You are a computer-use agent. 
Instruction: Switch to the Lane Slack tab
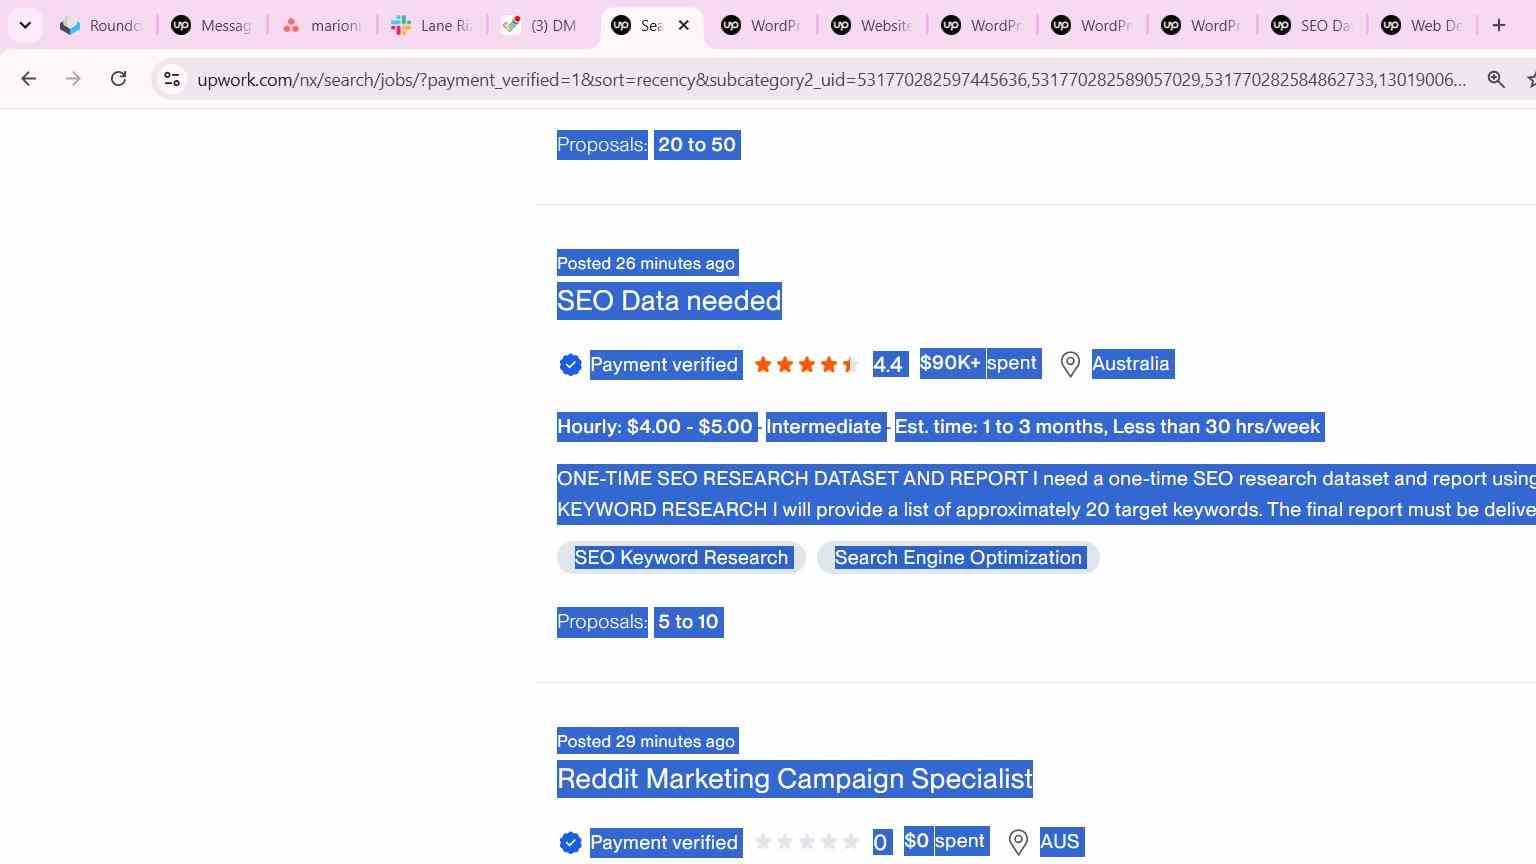coord(432,25)
